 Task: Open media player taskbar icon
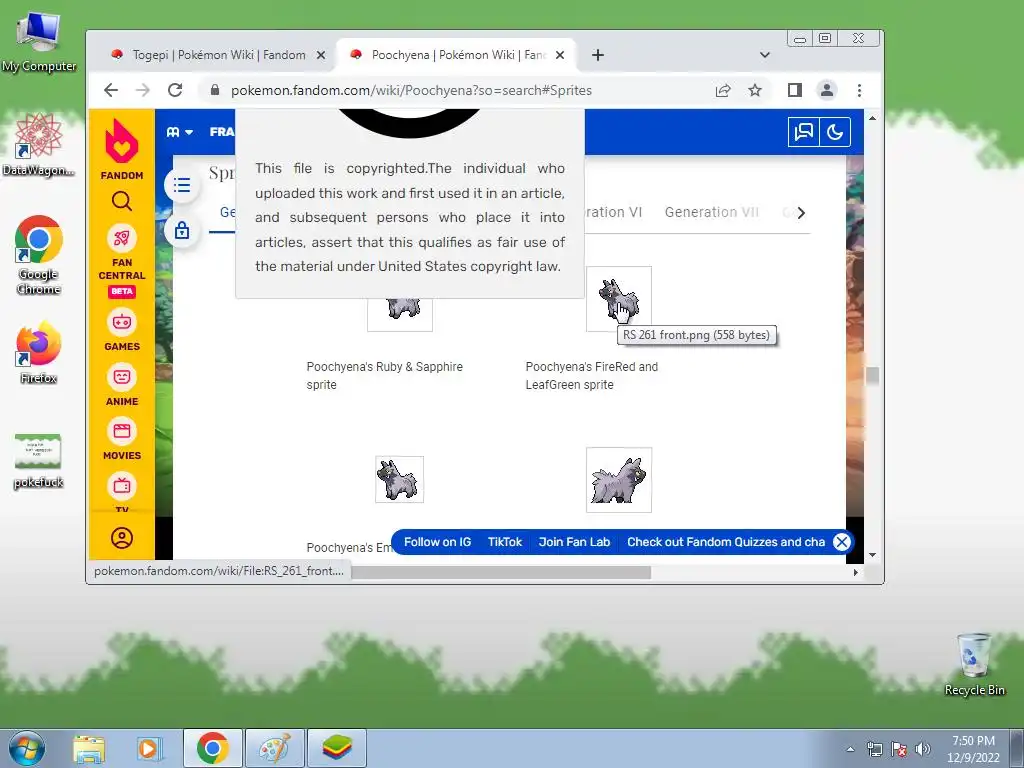(x=149, y=748)
